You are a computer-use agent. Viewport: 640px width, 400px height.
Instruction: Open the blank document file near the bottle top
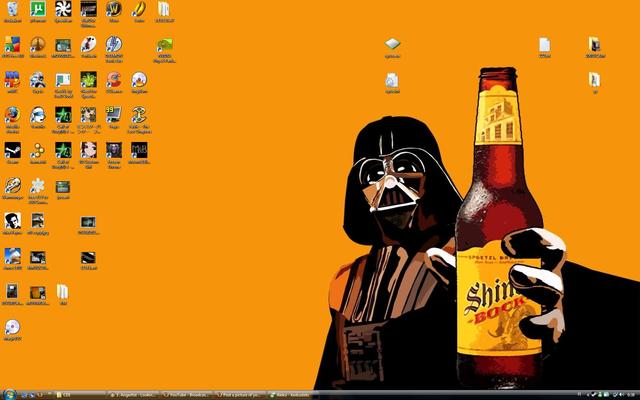pos(544,44)
